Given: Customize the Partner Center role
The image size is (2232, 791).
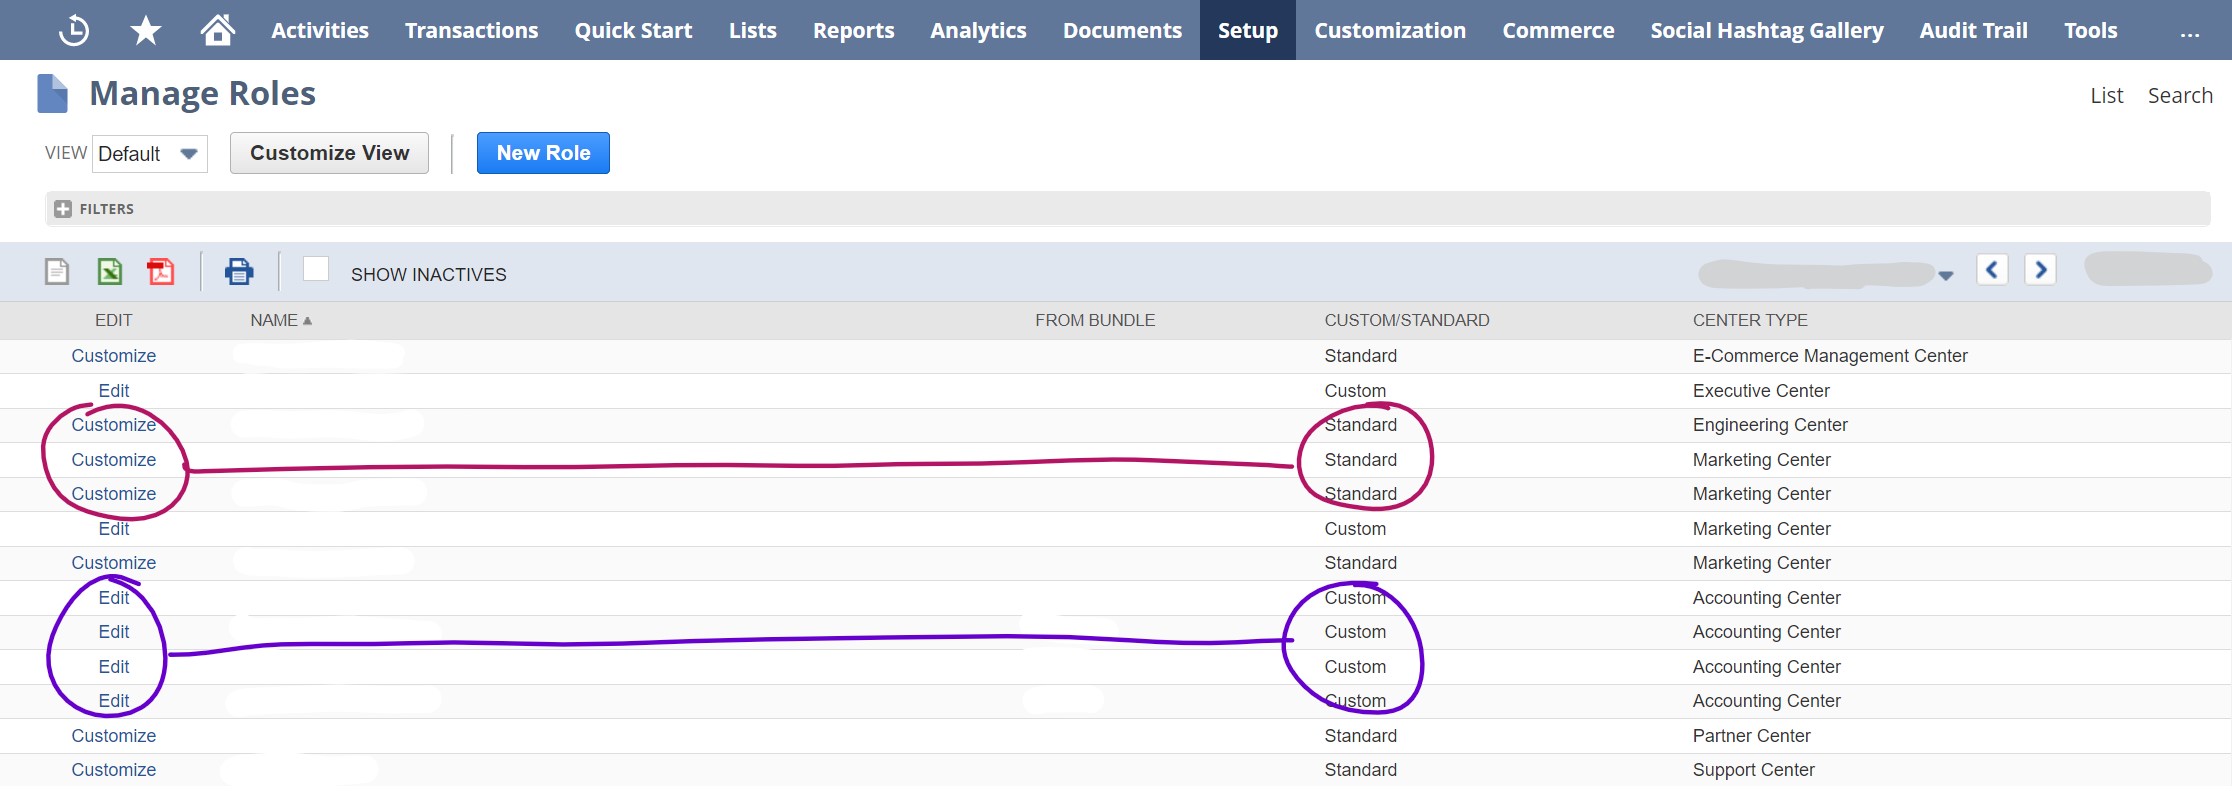Looking at the screenshot, I should tap(114, 736).
